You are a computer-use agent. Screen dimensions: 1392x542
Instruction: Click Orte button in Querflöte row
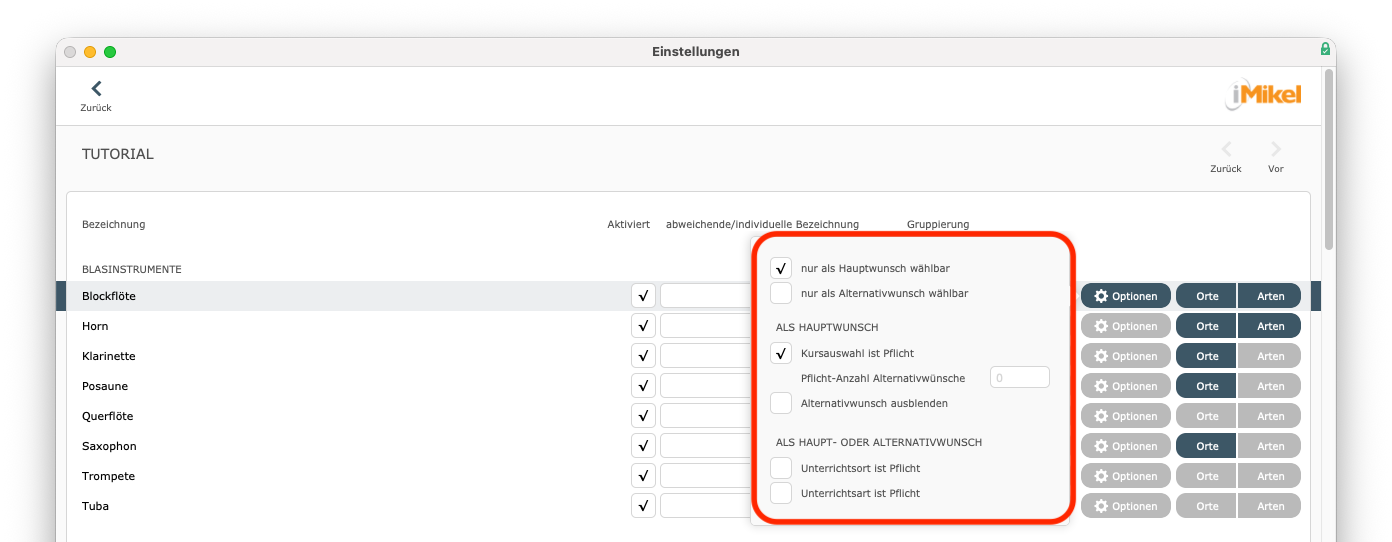point(1207,416)
